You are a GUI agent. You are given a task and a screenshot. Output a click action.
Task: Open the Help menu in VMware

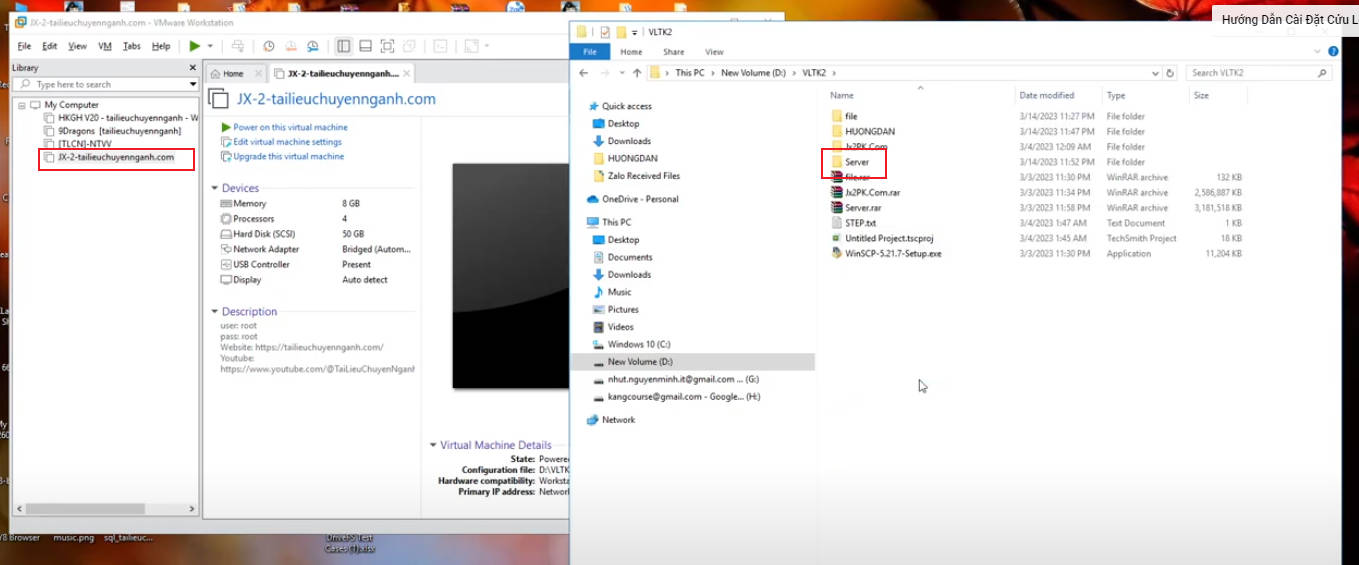tap(161, 46)
